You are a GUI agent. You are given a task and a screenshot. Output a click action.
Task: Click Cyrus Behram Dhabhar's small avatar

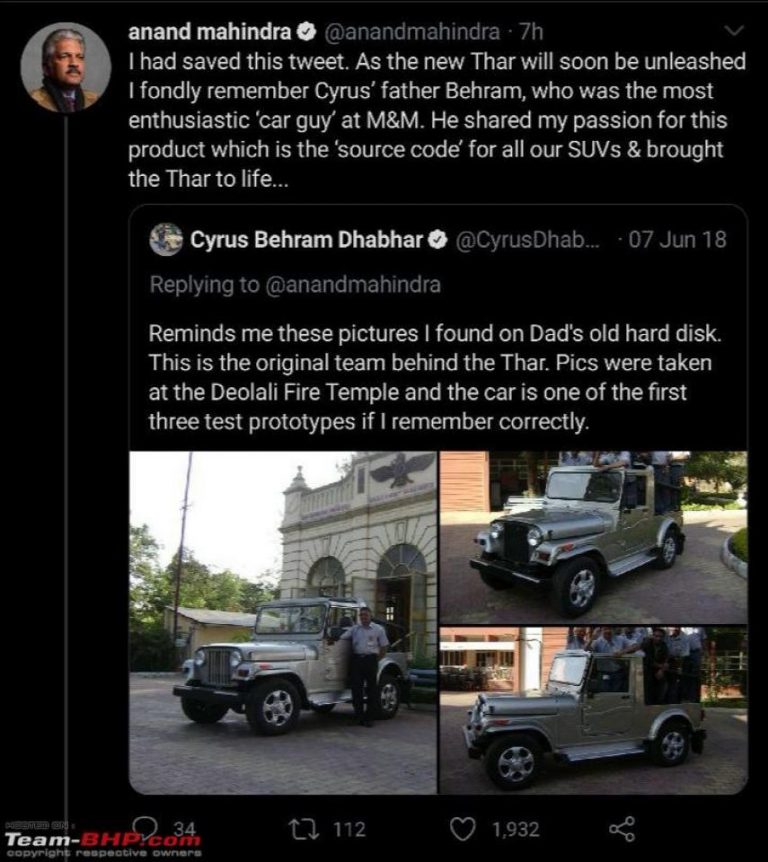[x=166, y=240]
